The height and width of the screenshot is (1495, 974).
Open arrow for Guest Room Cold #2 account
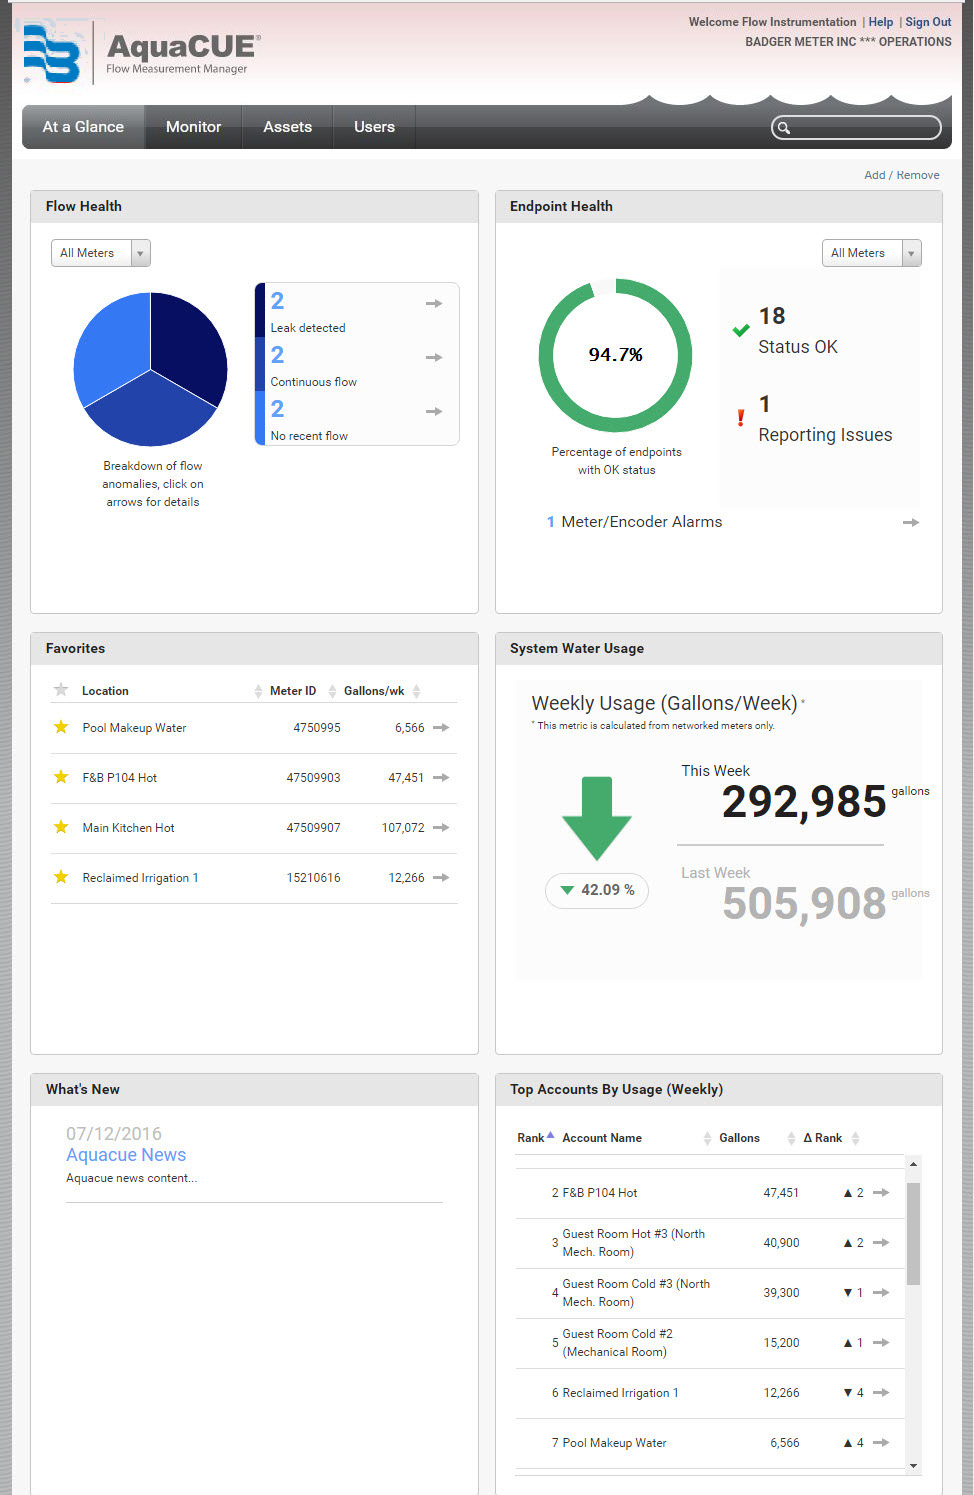coord(881,1342)
